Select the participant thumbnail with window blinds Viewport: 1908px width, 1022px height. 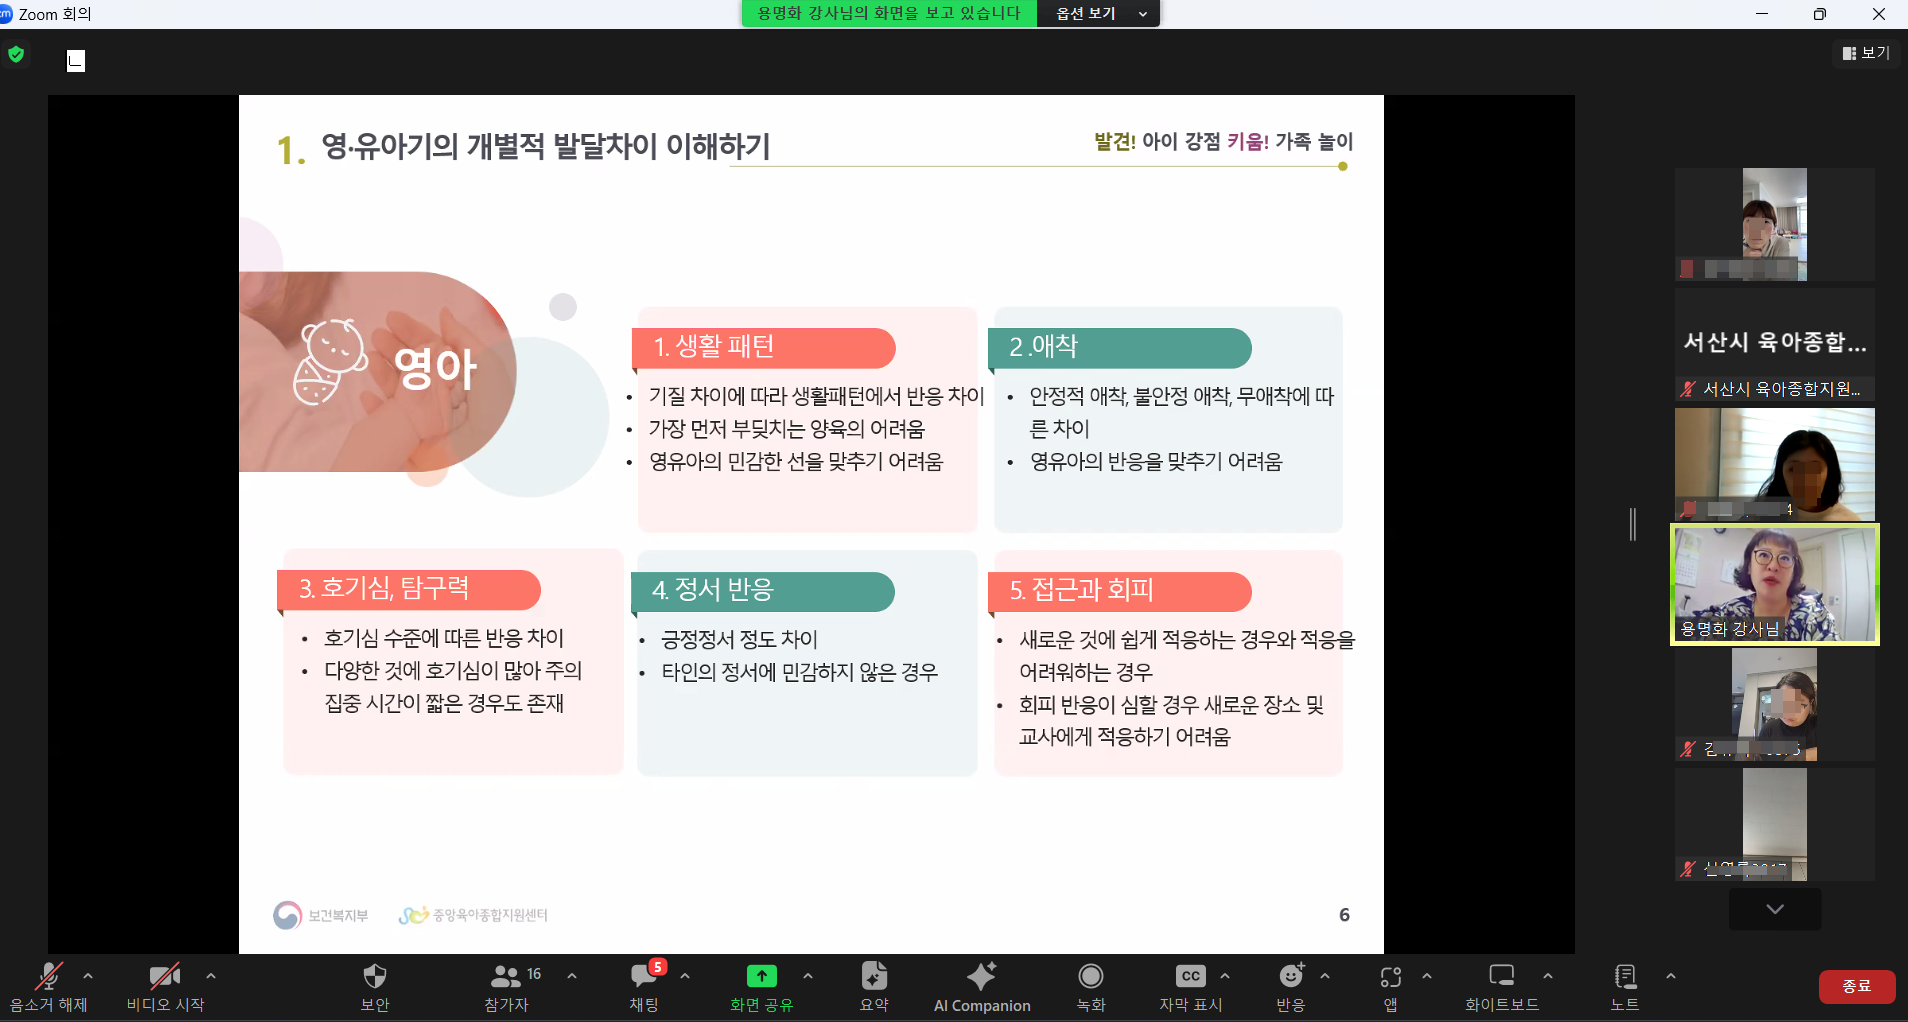pyautogui.click(x=1775, y=464)
